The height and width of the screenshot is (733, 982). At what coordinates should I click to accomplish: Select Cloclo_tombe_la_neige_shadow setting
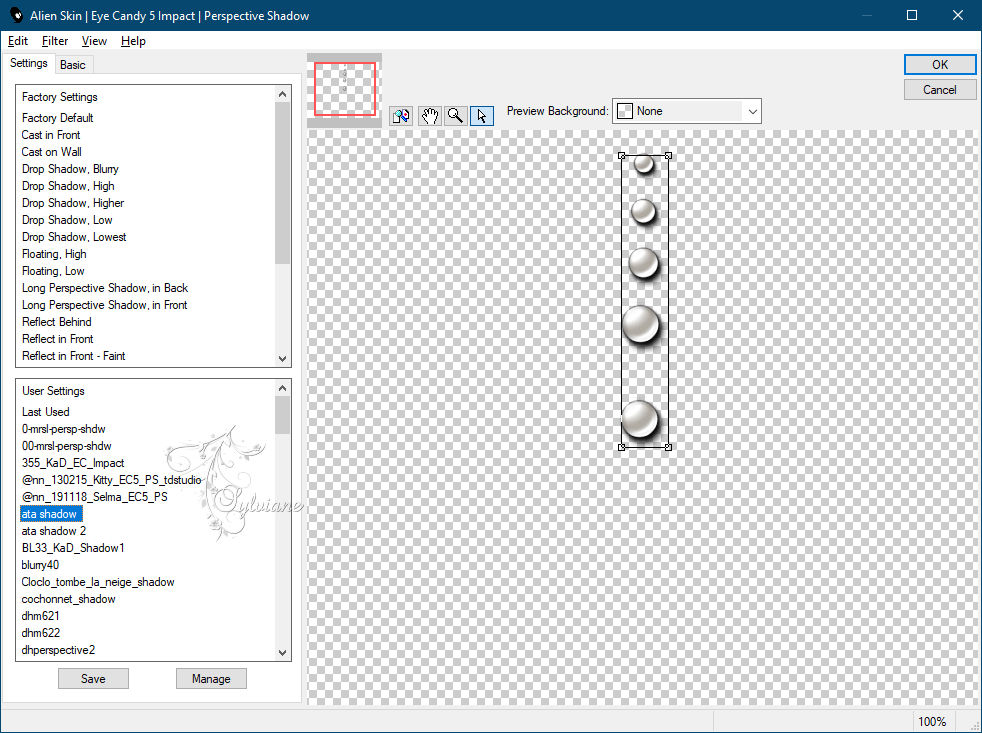pyautogui.click(x=98, y=581)
